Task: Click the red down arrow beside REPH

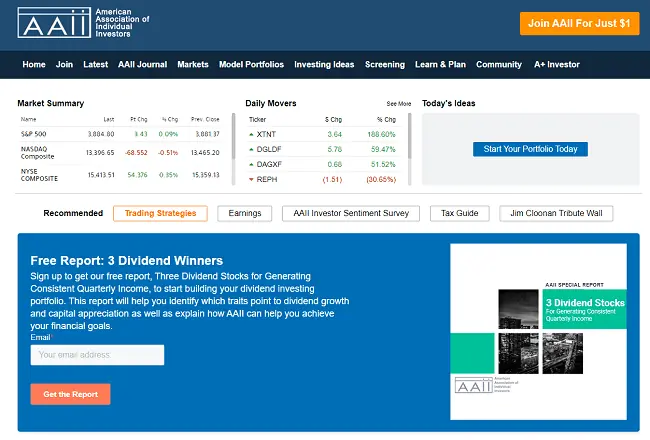Action: coord(251,179)
